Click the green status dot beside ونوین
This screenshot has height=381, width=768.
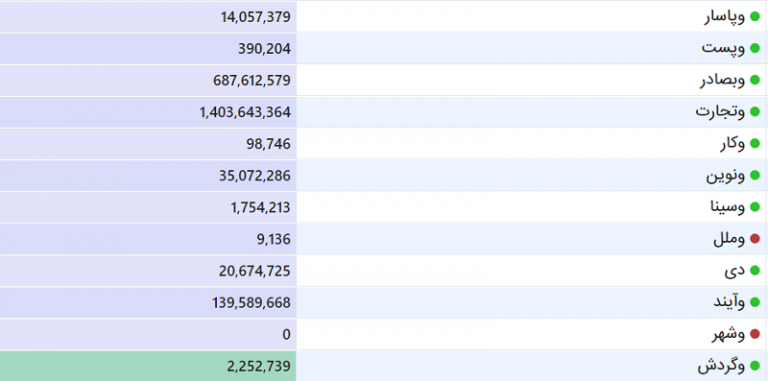pyautogui.click(x=755, y=175)
